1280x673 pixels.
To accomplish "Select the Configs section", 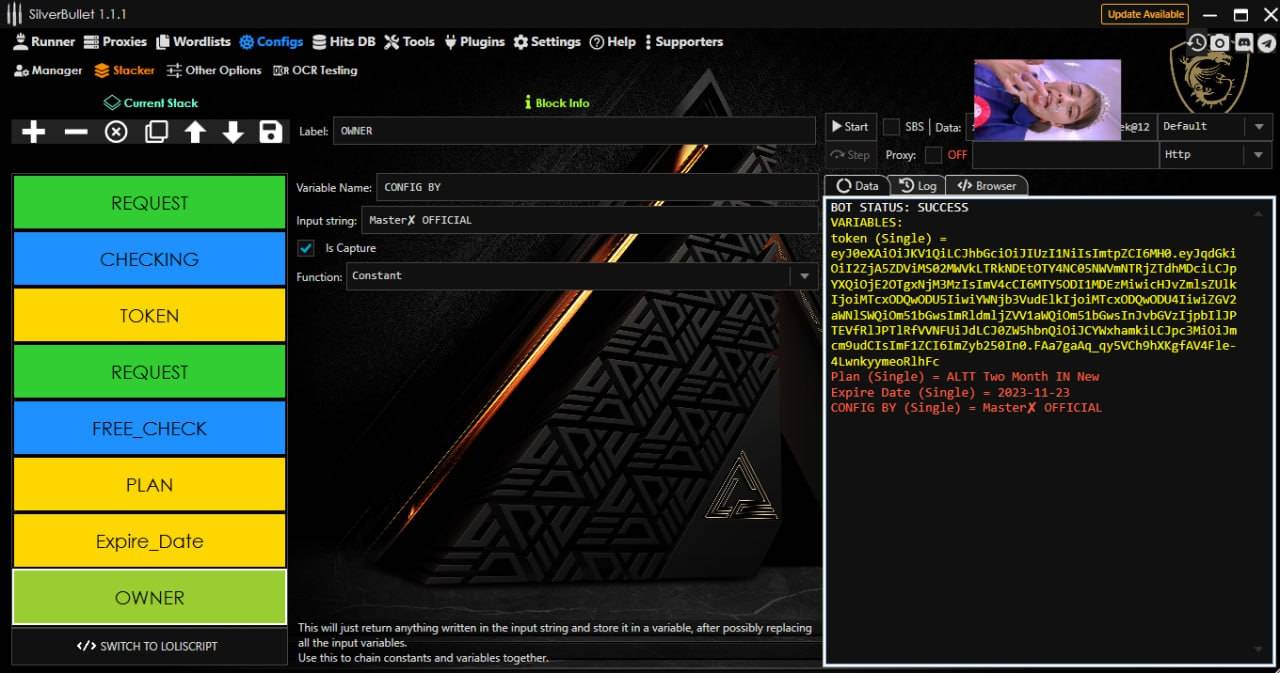I will 271,42.
